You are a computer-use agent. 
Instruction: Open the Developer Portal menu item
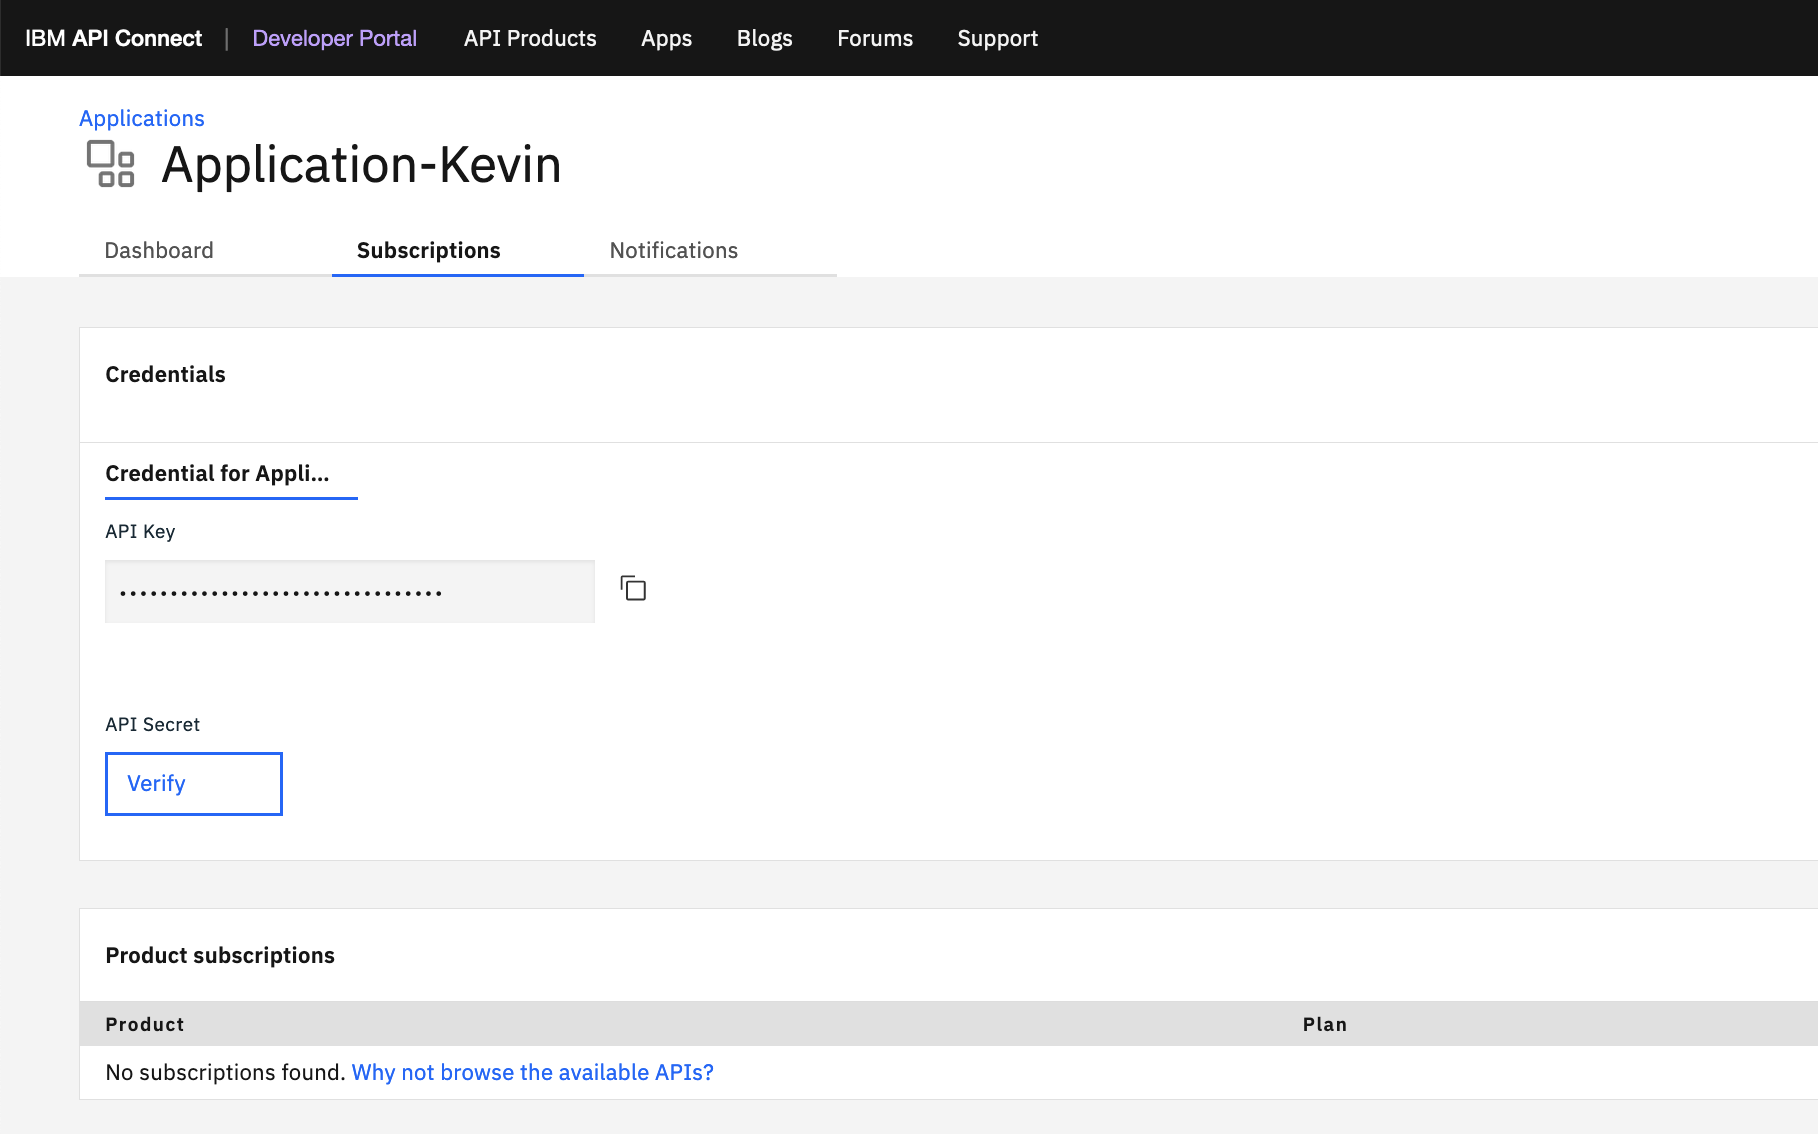(335, 38)
